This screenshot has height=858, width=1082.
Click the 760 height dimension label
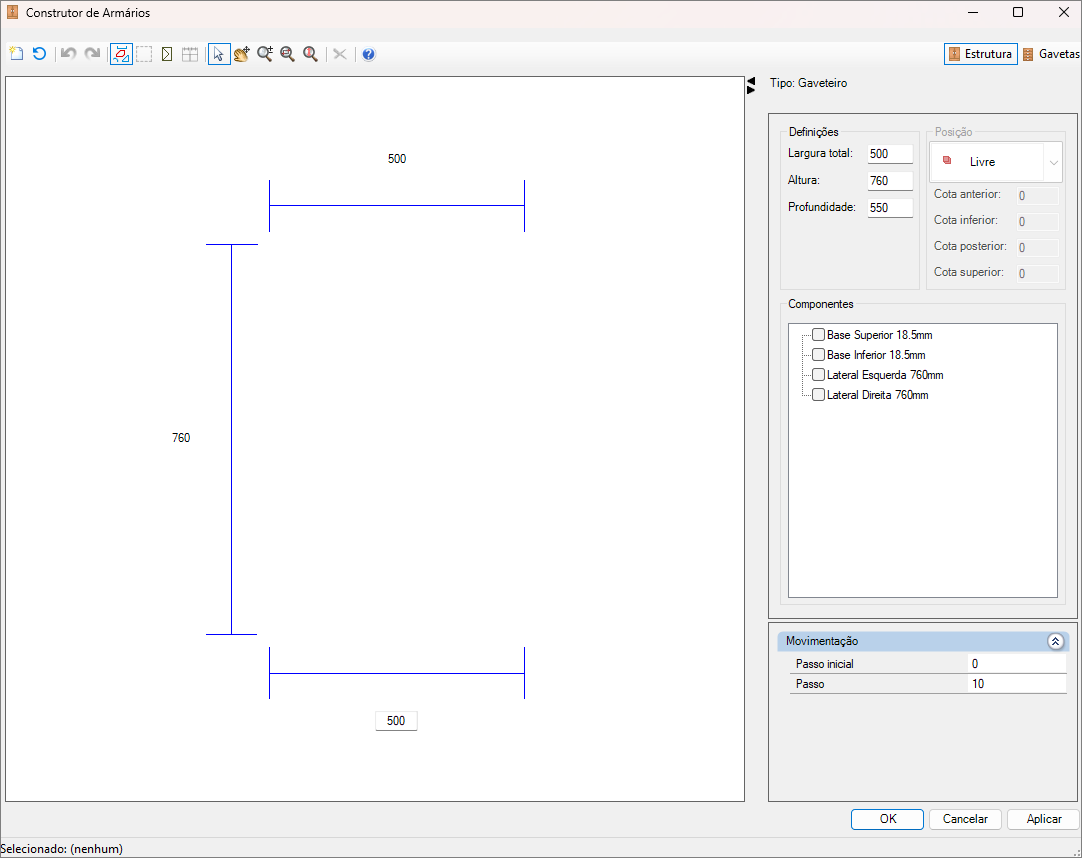(x=181, y=438)
